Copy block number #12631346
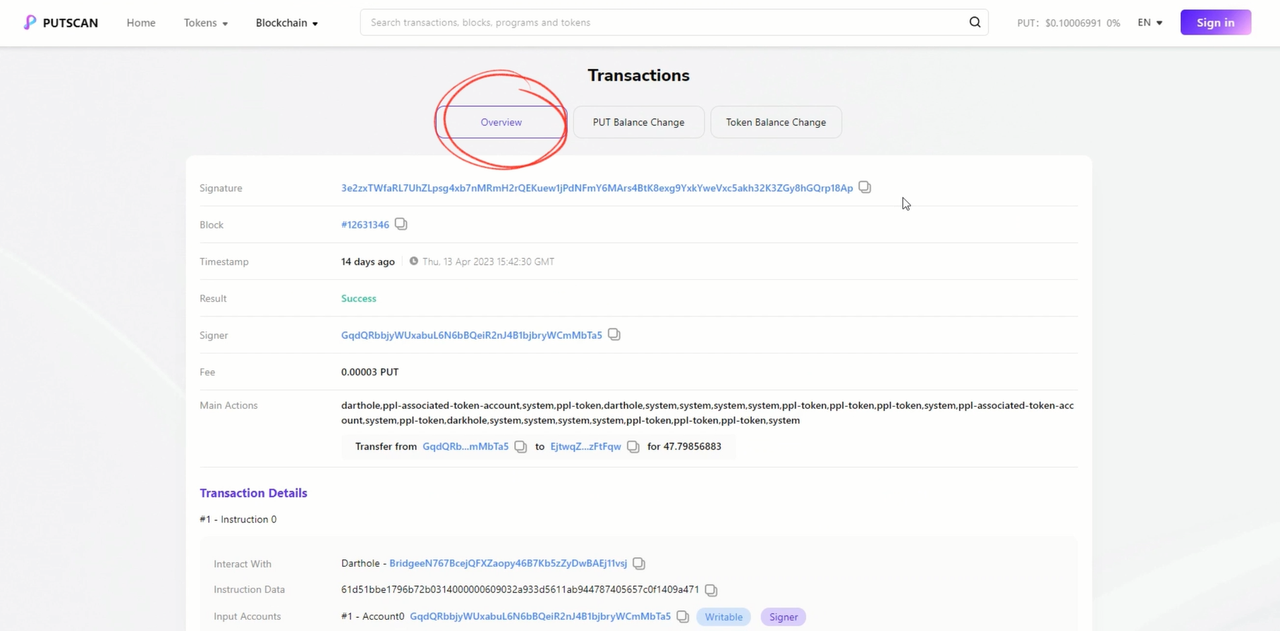The width and height of the screenshot is (1280, 631). (401, 225)
